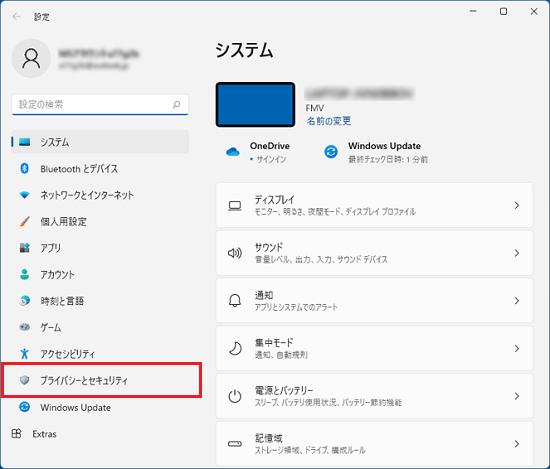550x469 pixels.
Task: Click the アカウント person icon
Action: [25, 274]
